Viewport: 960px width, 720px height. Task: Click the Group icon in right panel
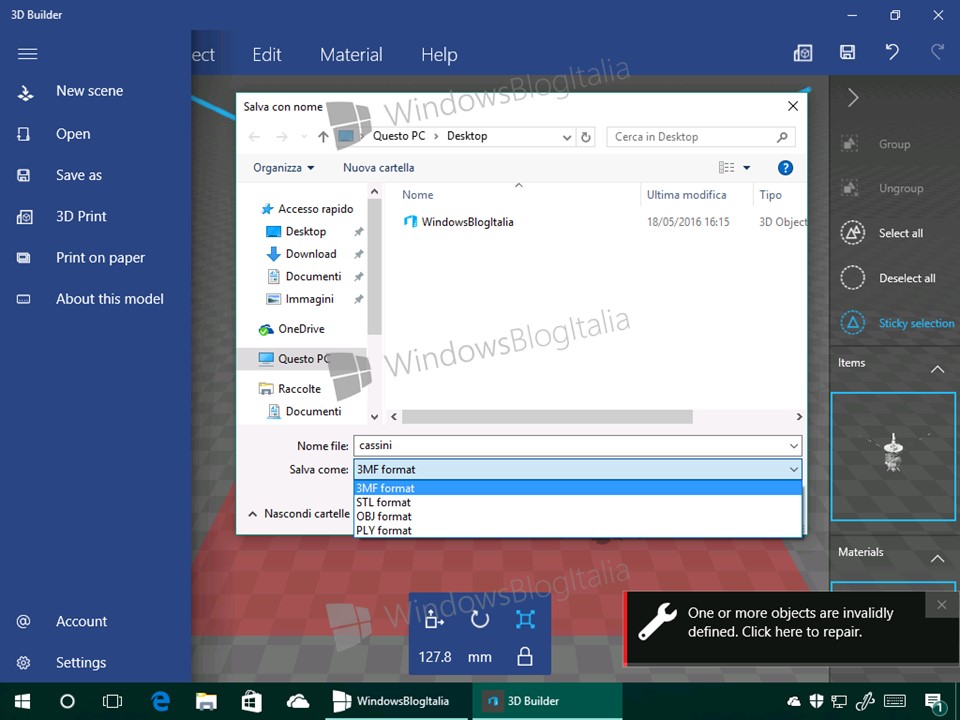[849, 144]
